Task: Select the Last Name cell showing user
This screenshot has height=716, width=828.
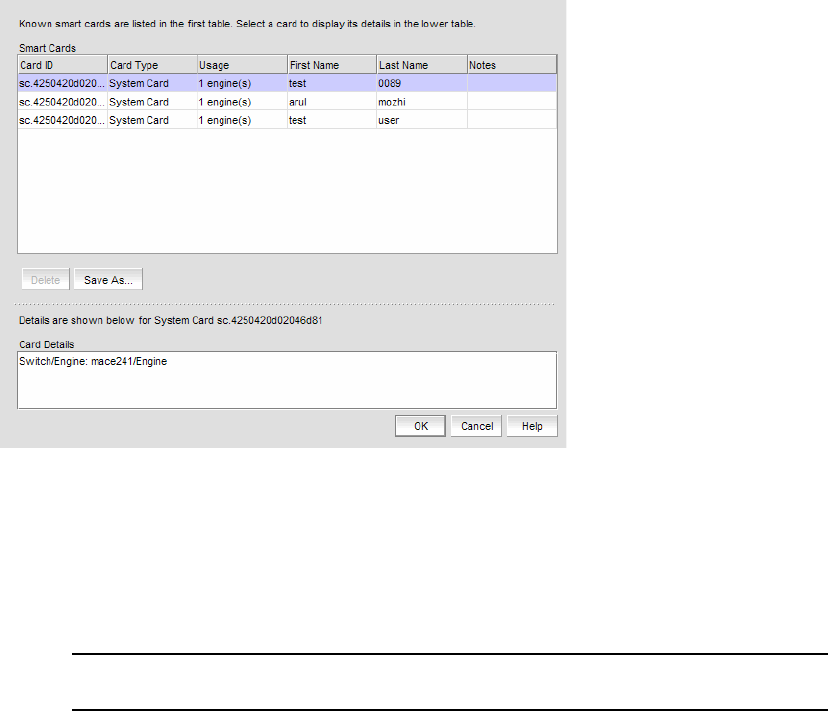Action: 420,120
